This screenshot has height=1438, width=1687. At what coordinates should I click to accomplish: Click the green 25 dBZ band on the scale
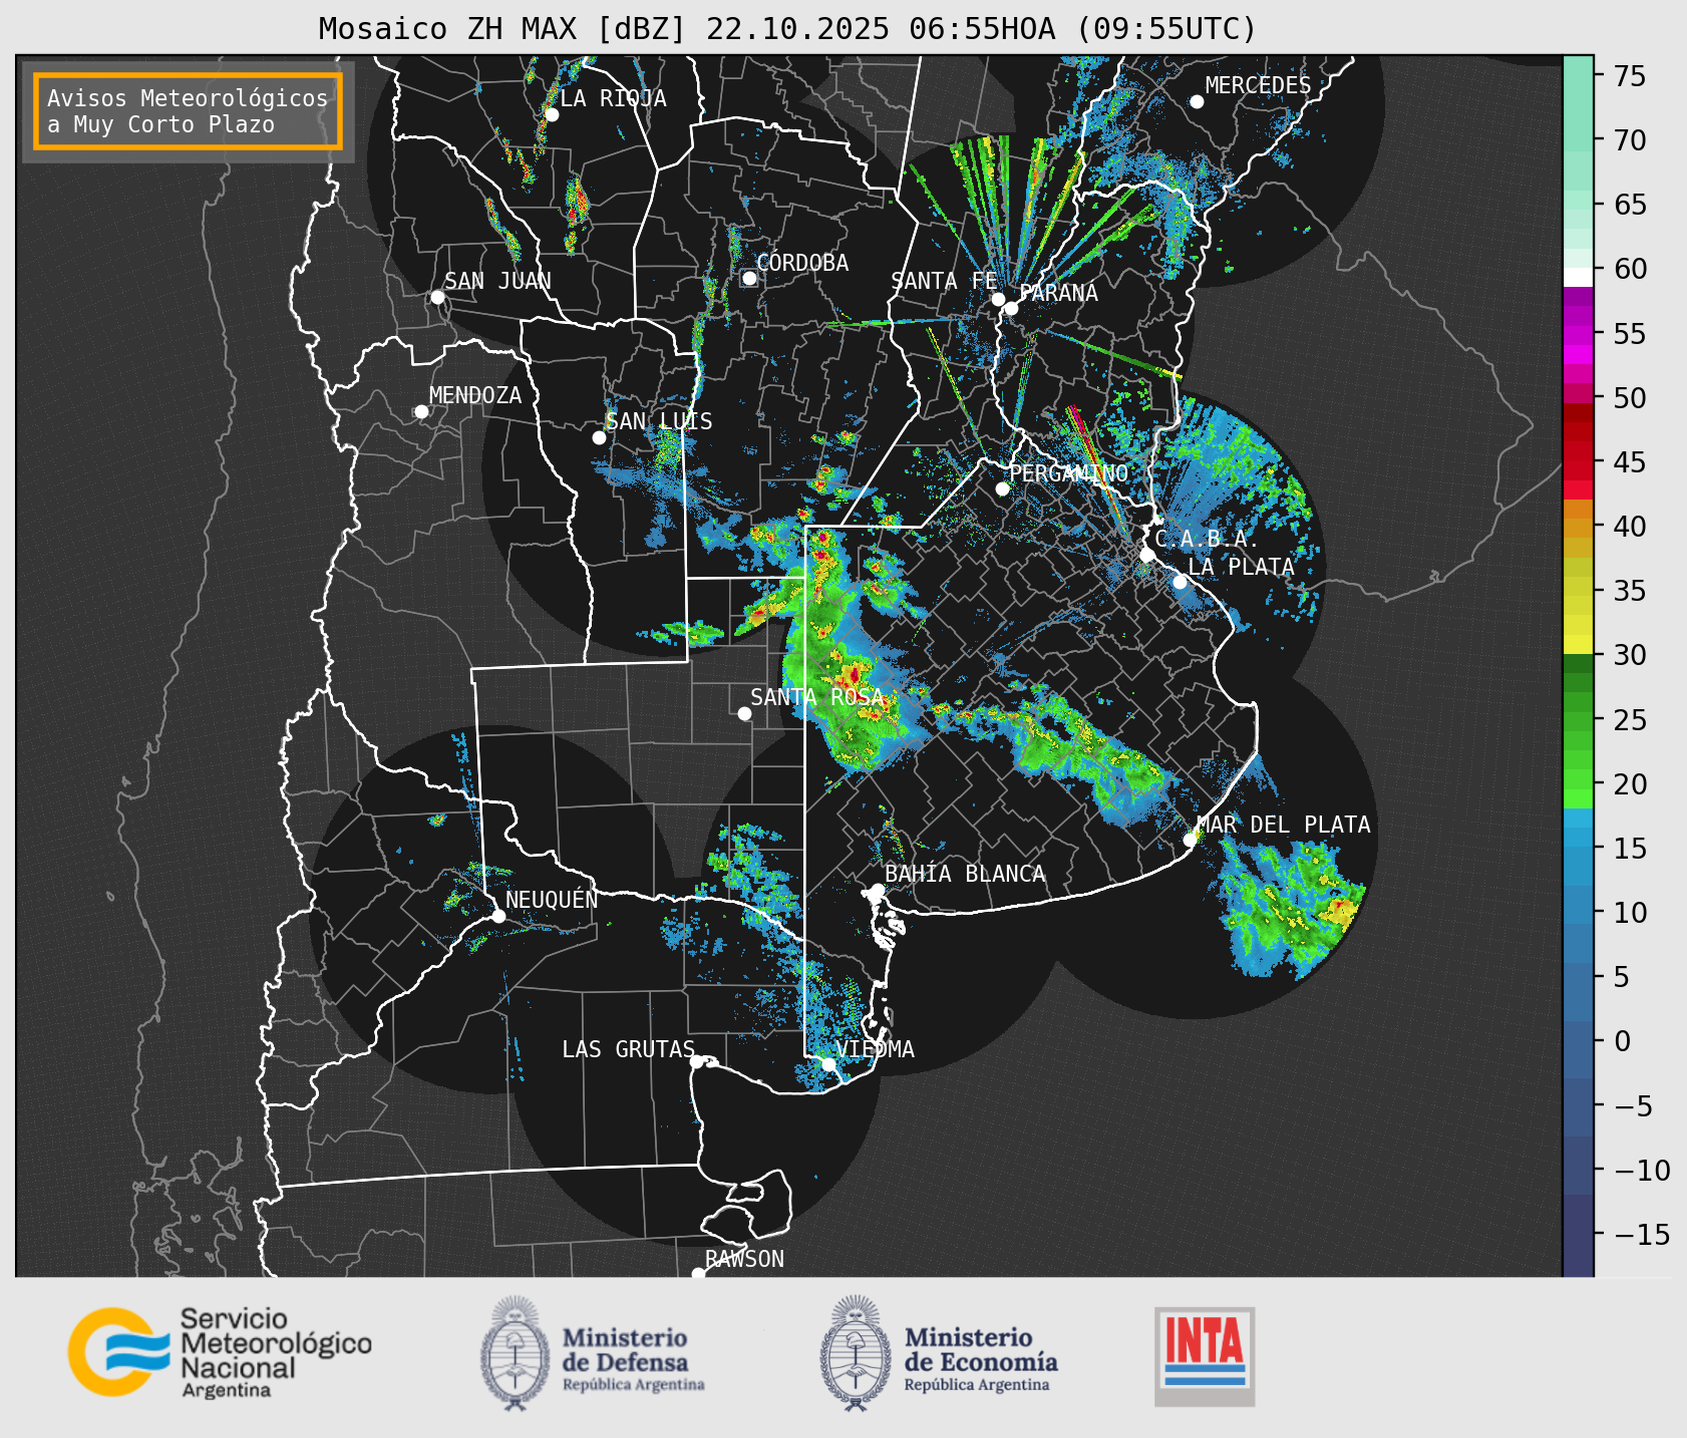1578,719
